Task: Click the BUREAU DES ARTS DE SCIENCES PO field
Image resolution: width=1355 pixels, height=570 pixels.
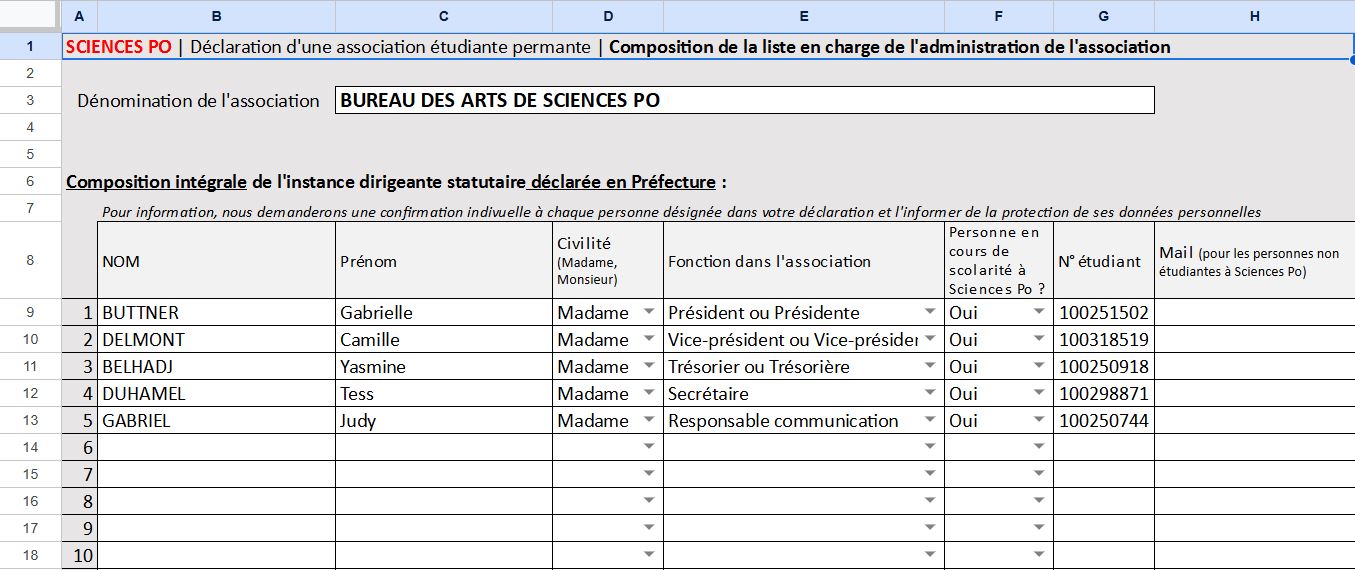Action: click(x=744, y=100)
